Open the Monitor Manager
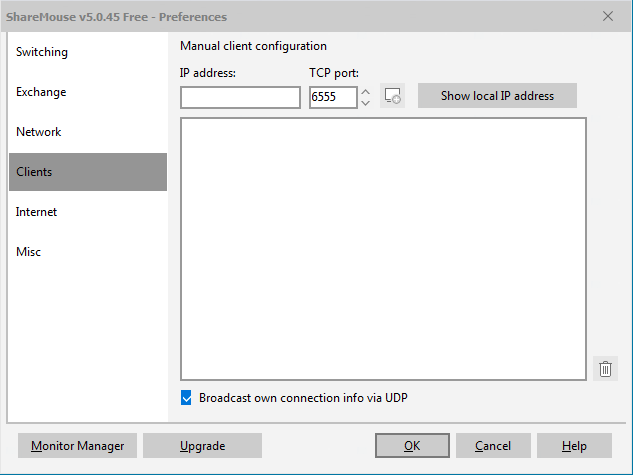This screenshot has width=633, height=475. (x=78, y=446)
